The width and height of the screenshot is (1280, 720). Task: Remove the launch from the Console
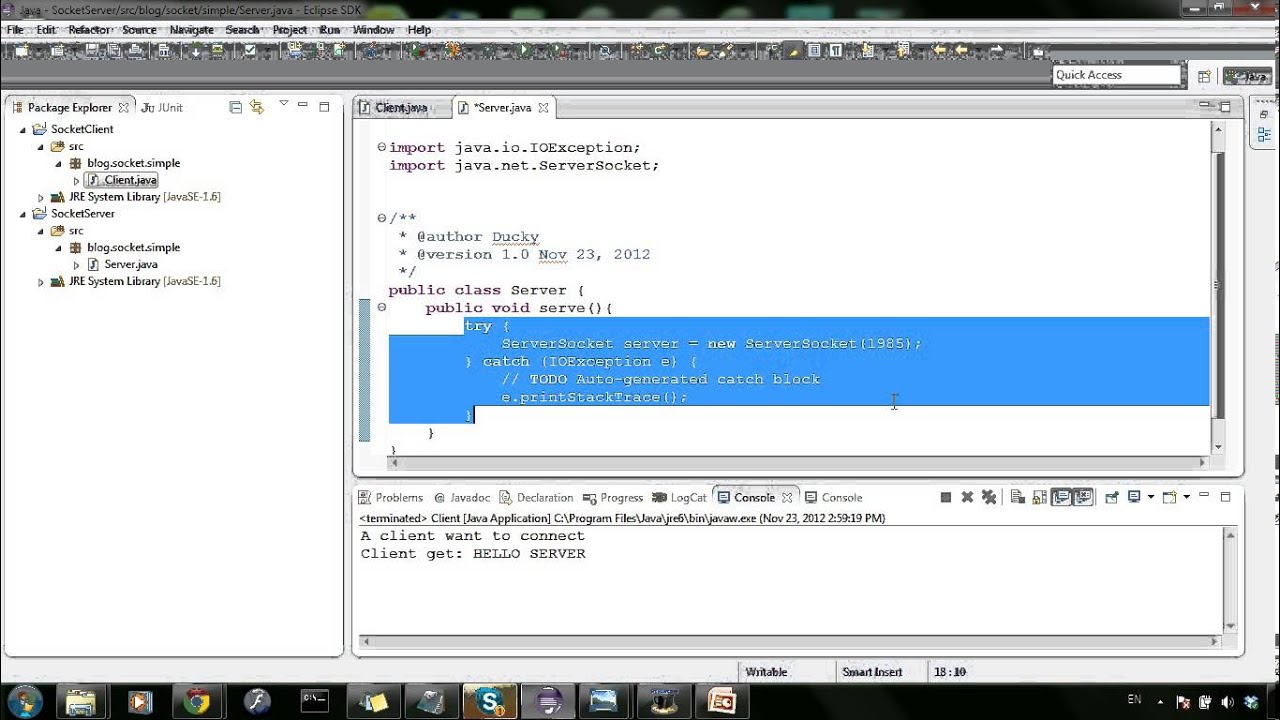[967, 497]
